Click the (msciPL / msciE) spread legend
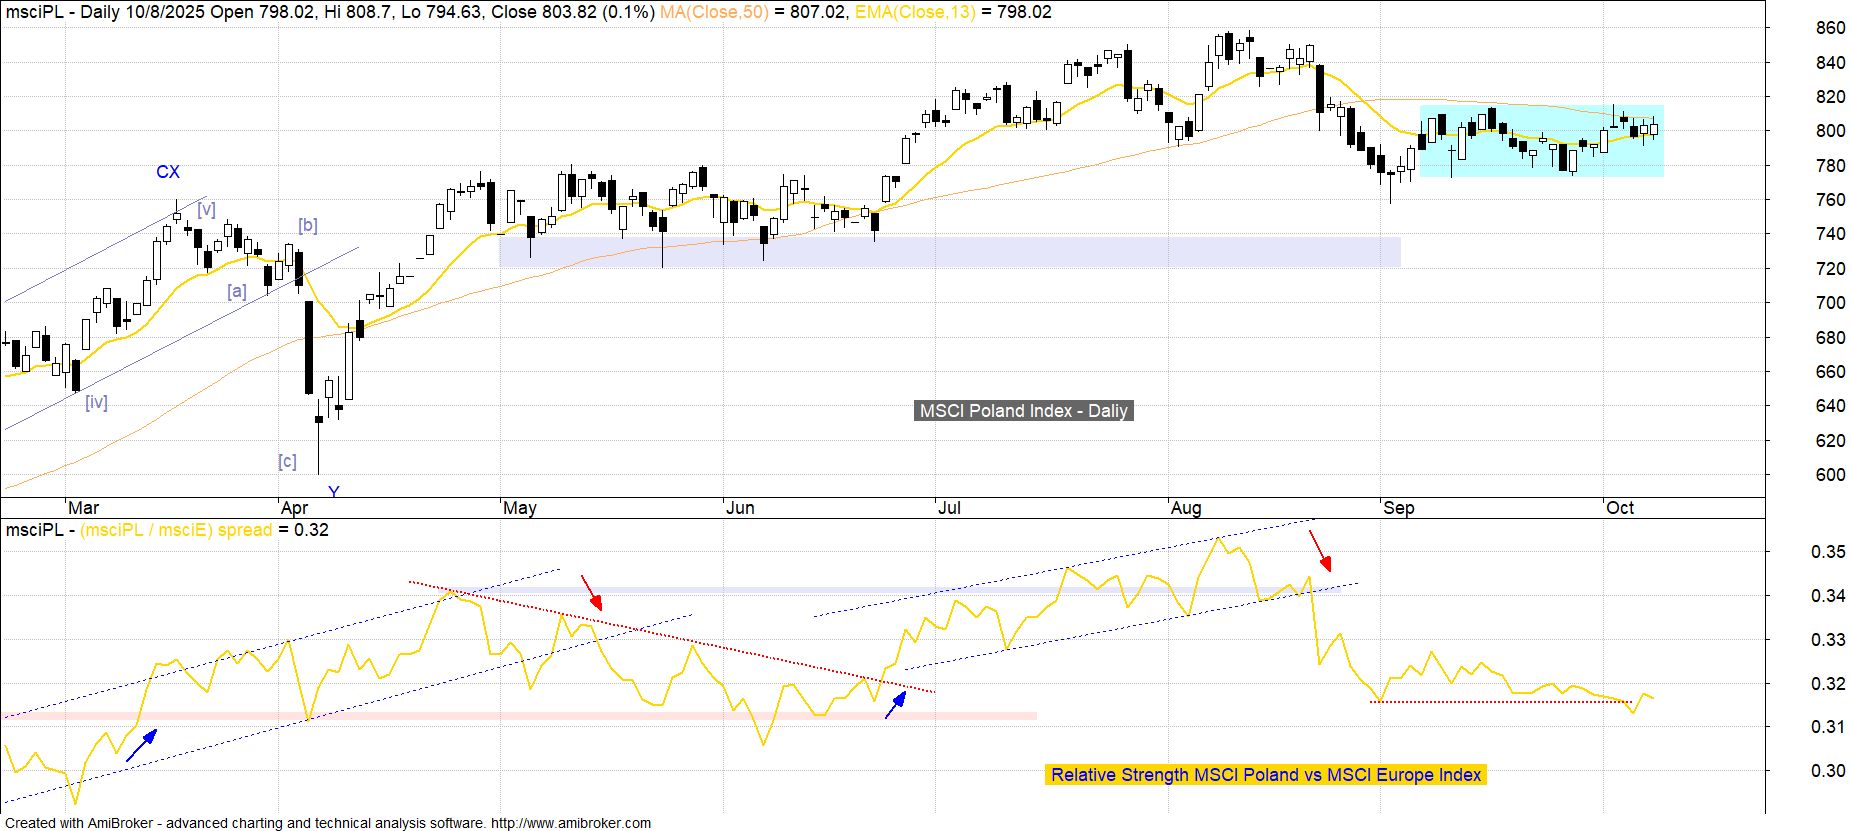Image resolution: width=1850 pixels, height=831 pixels. [x=176, y=530]
